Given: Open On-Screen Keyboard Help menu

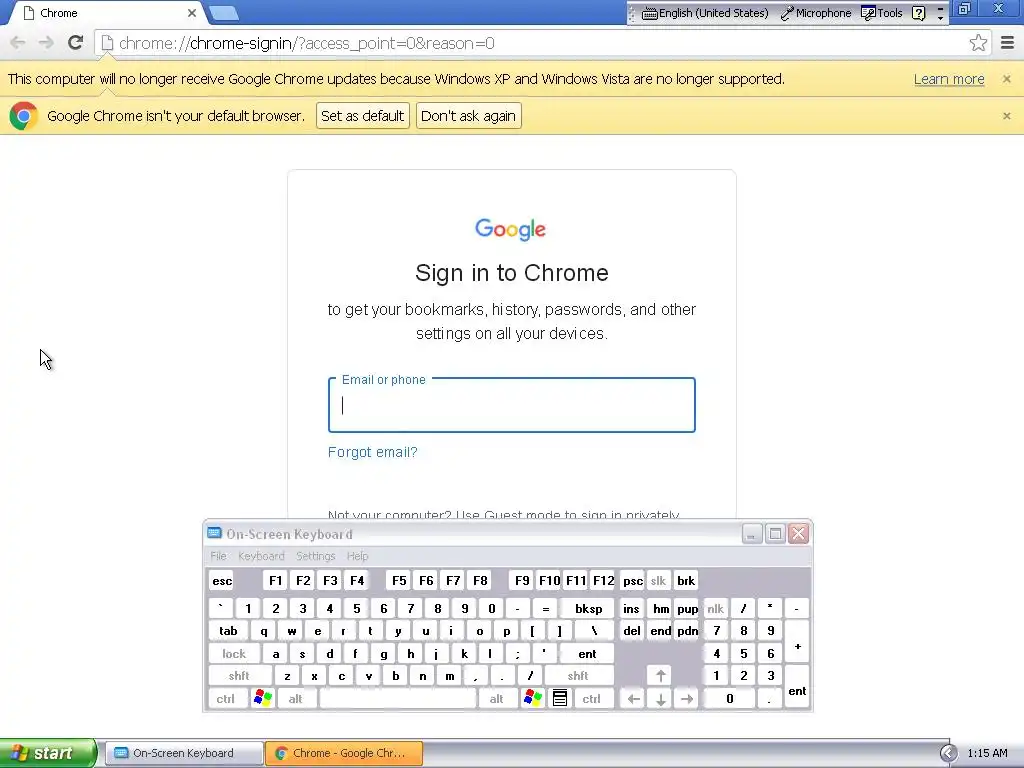Looking at the screenshot, I should (x=357, y=556).
